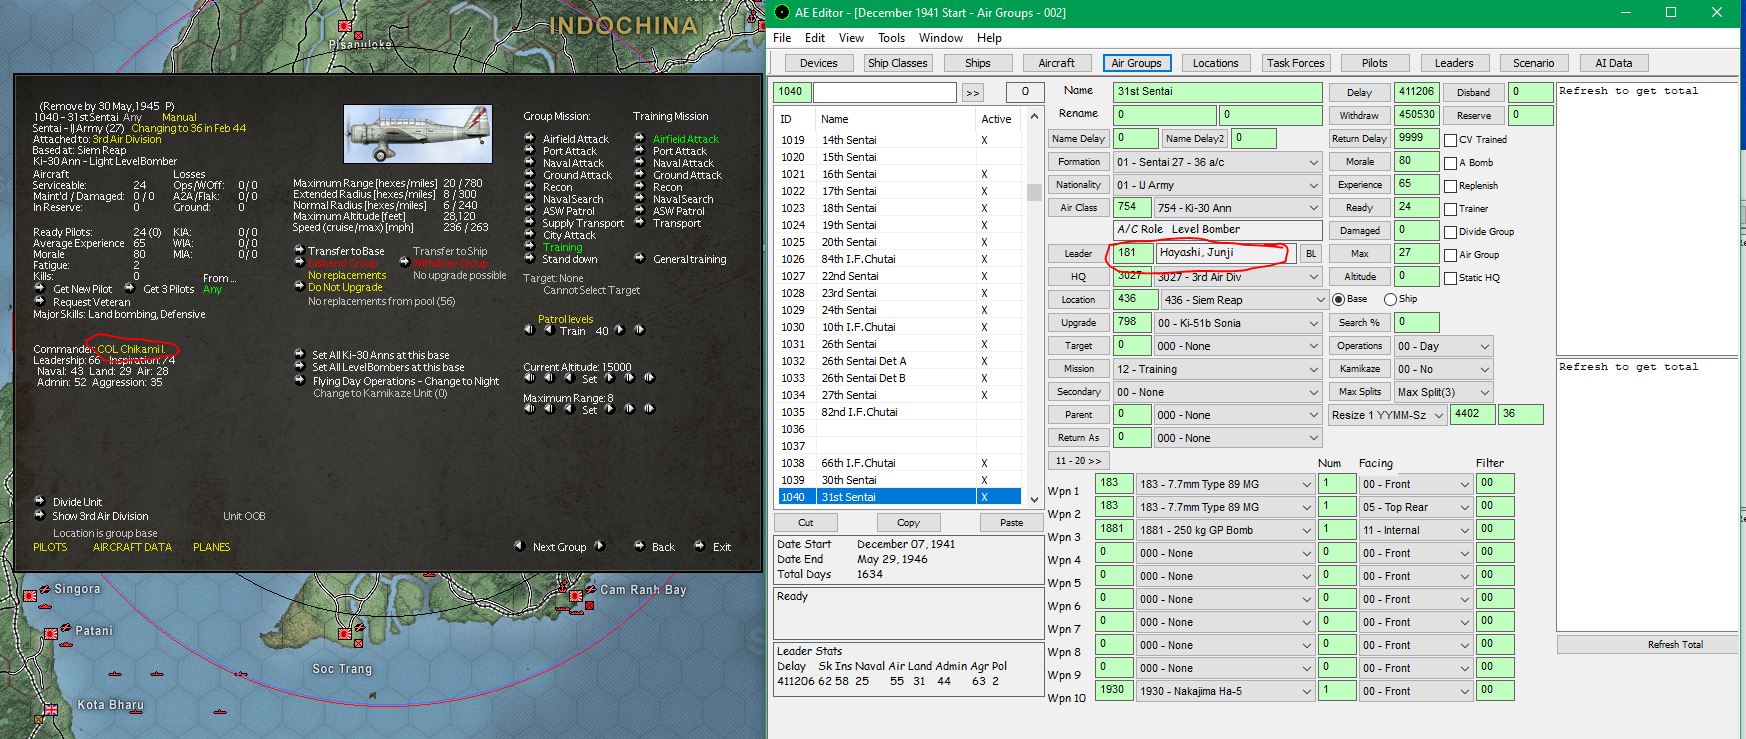
Task: Toggle Do Not Upgrade arrow
Action: tap(298, 287)
